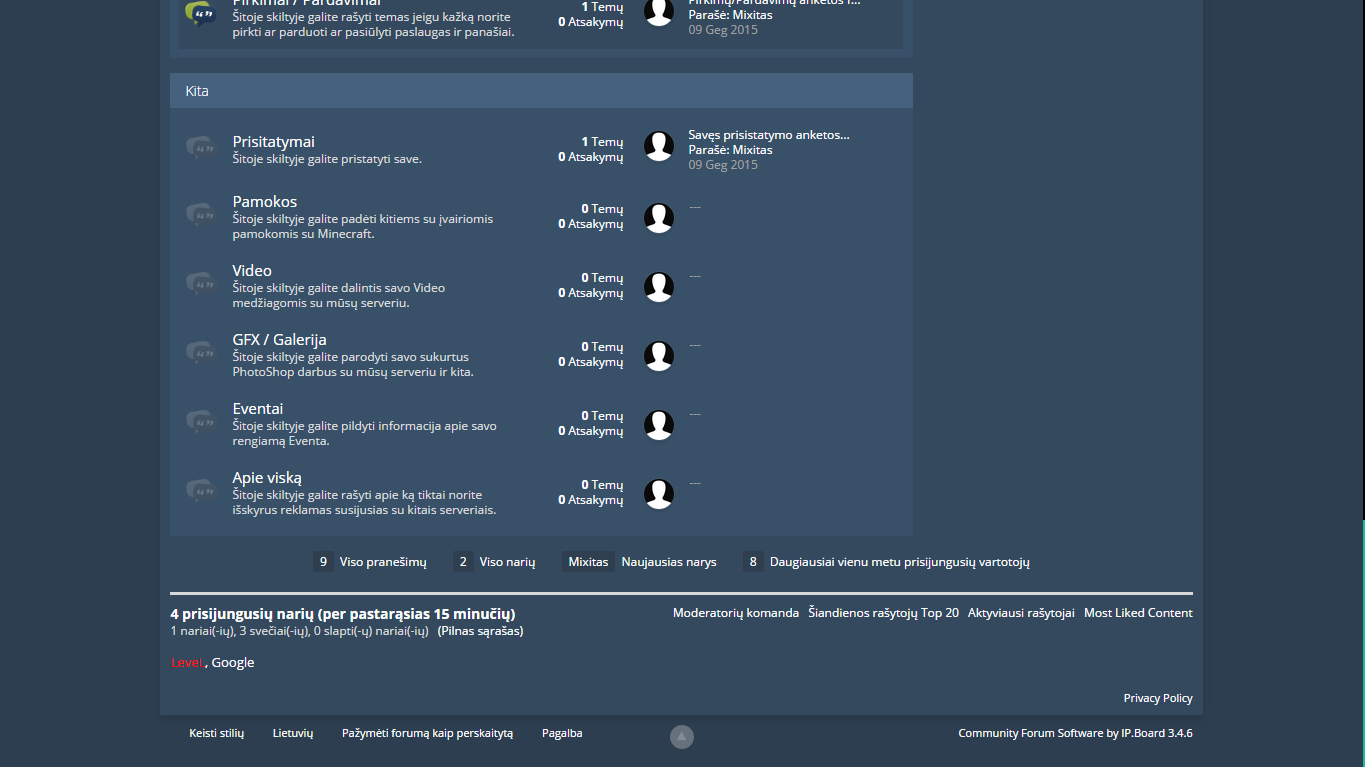This screenshot has width=1365, height=767.
Task: Open the Lietuvių language selector
Action: [x=293, y=733]
